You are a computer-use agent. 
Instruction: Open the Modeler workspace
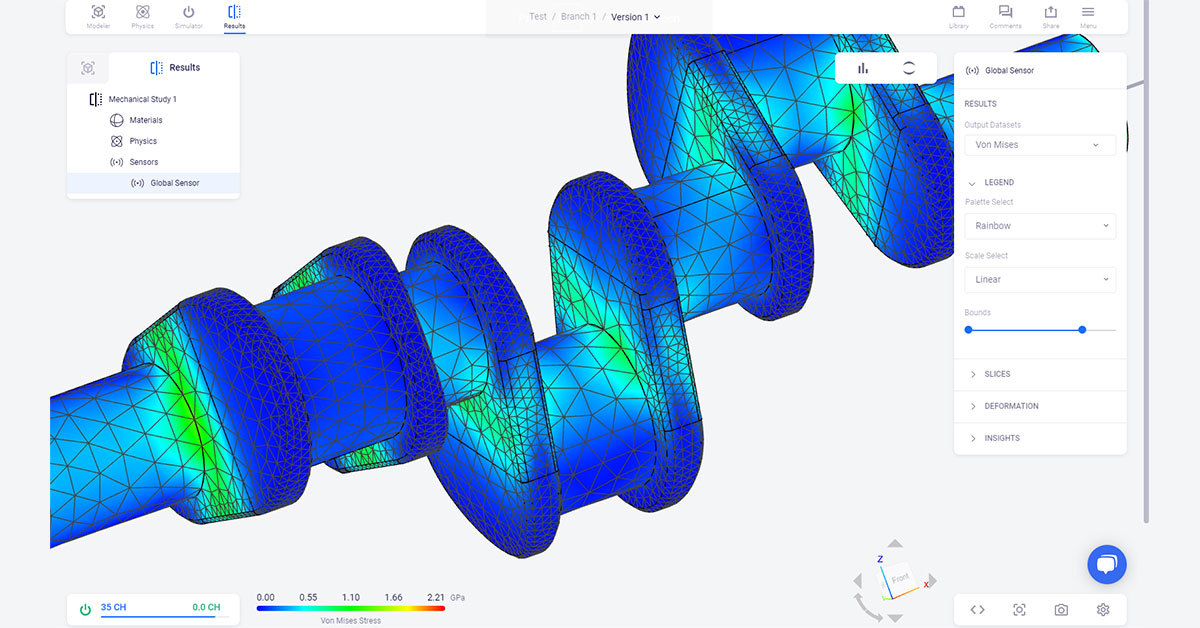pyautogui.click(x=97, y=16)
